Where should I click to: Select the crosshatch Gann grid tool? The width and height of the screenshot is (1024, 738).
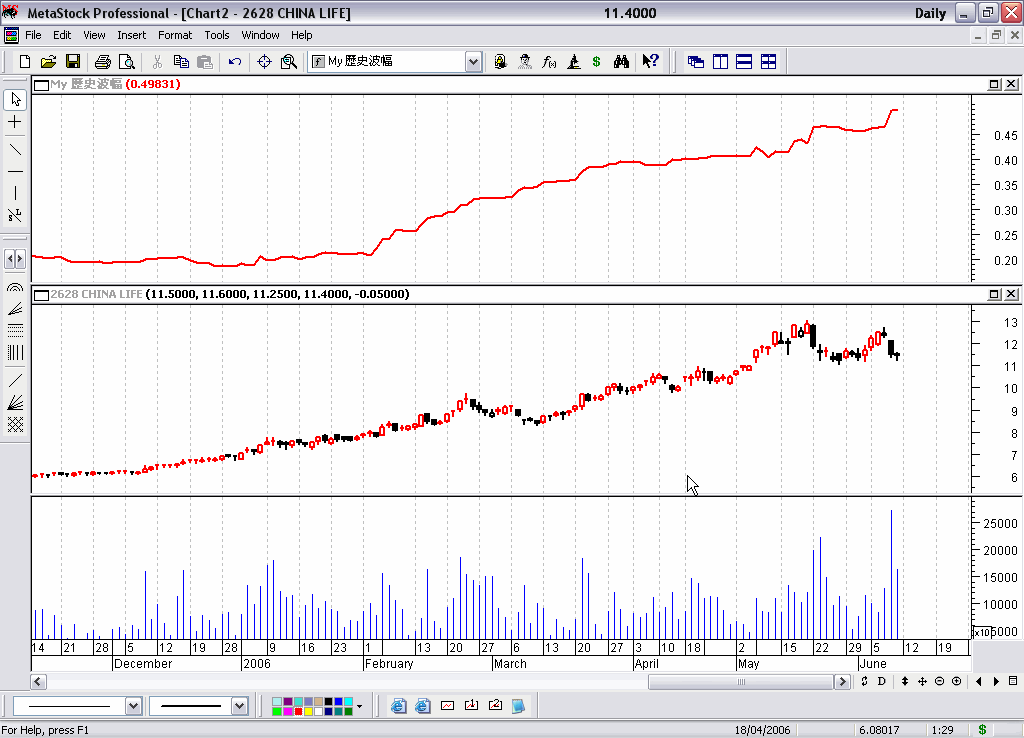click(x=15, y=425)
